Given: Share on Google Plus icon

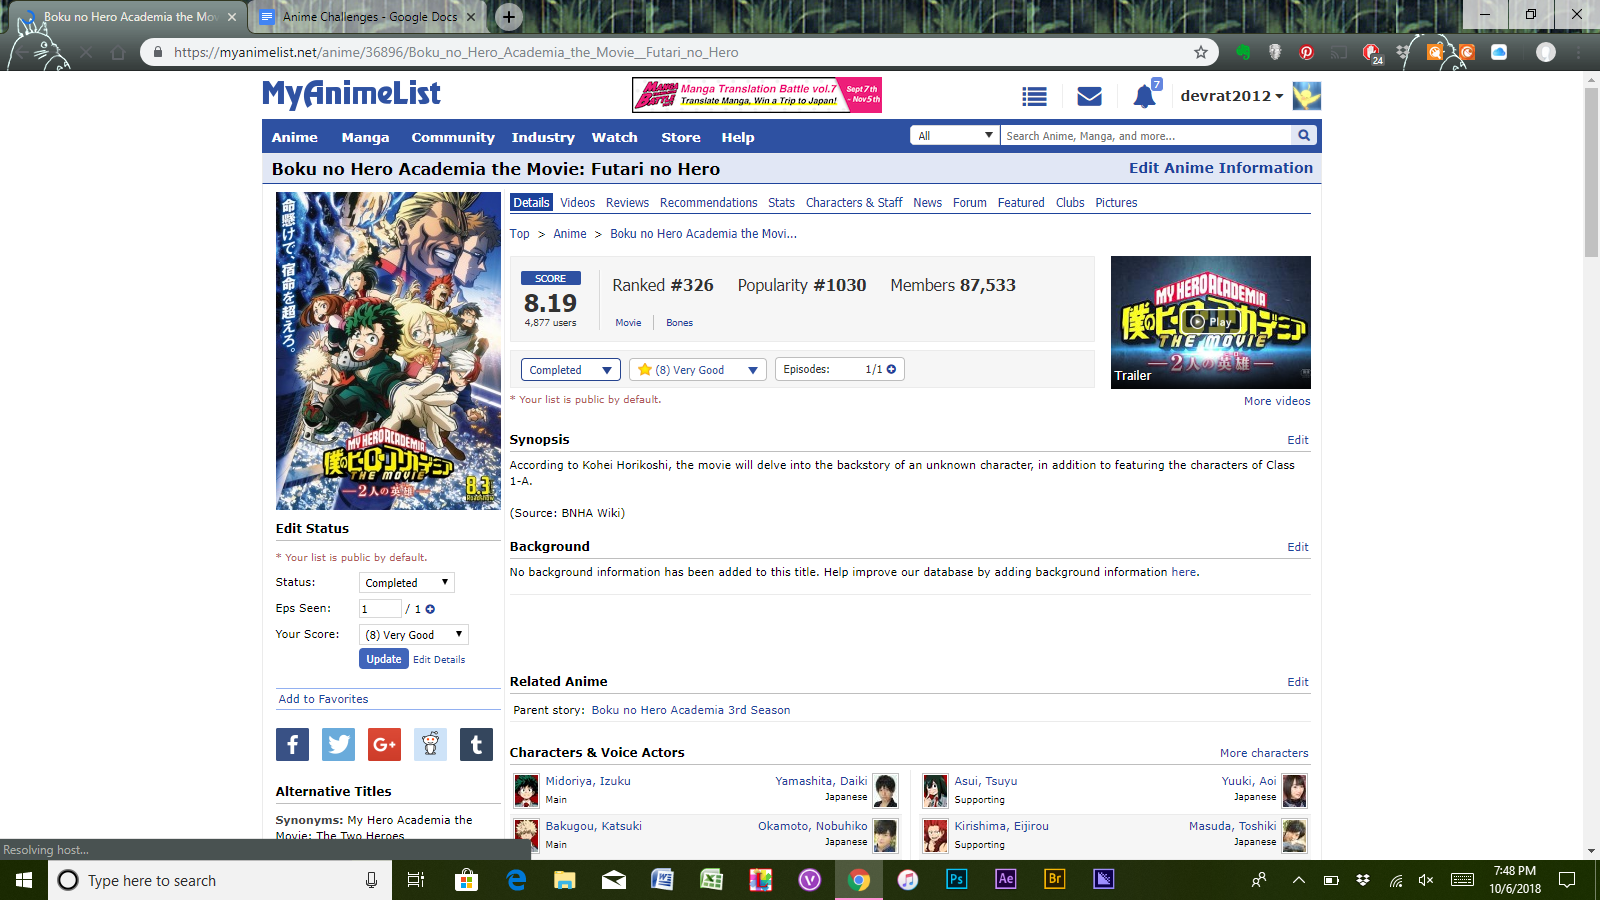Looking at the screenshot, I should 384,744.
